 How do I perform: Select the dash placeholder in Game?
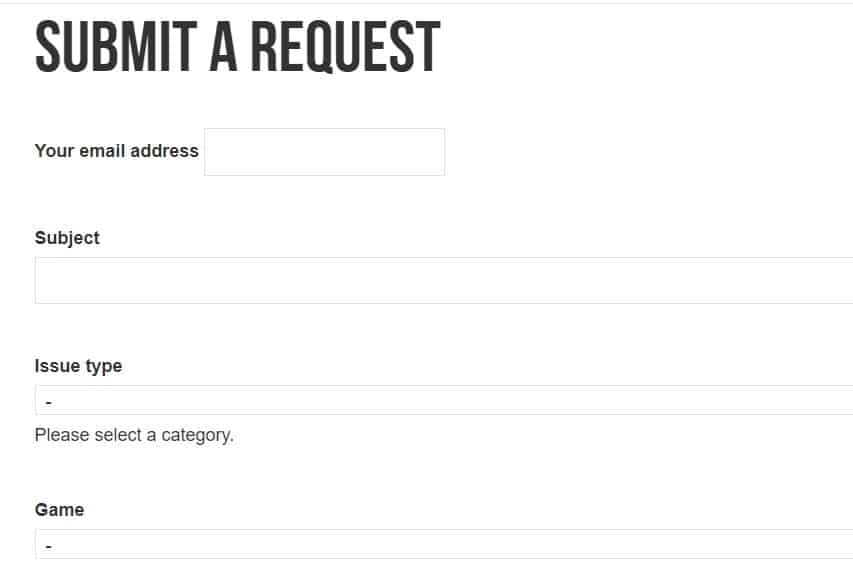49,546
